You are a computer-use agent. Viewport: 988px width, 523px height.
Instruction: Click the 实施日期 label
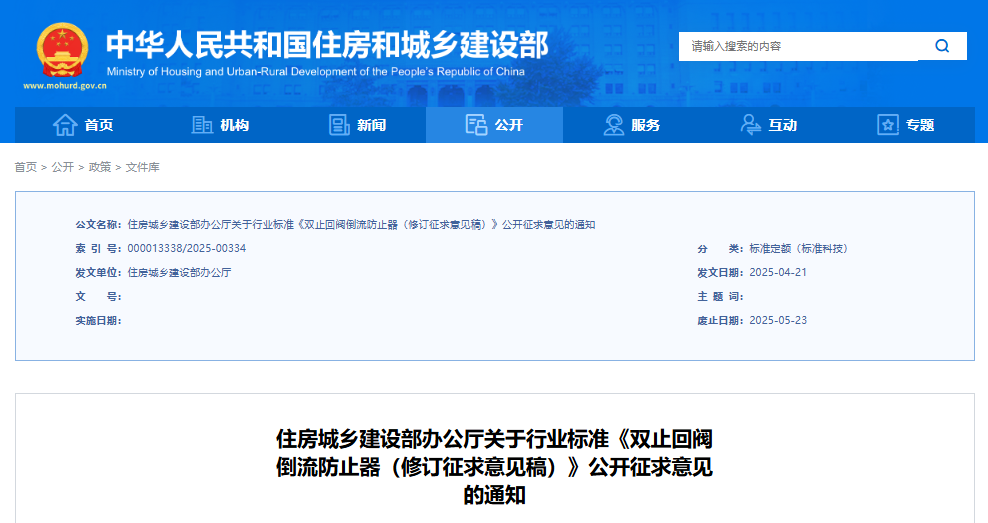click(x=98, y=320)
